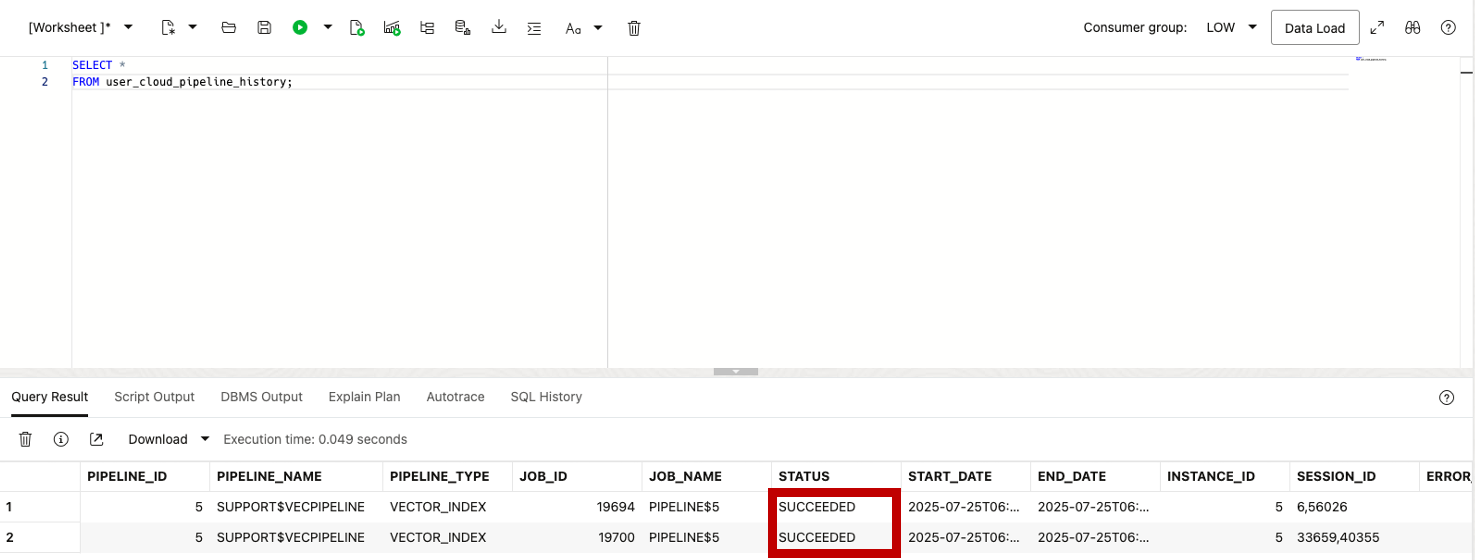
Task: Click line number 2 in editor
Action: (x=45, y=82)
